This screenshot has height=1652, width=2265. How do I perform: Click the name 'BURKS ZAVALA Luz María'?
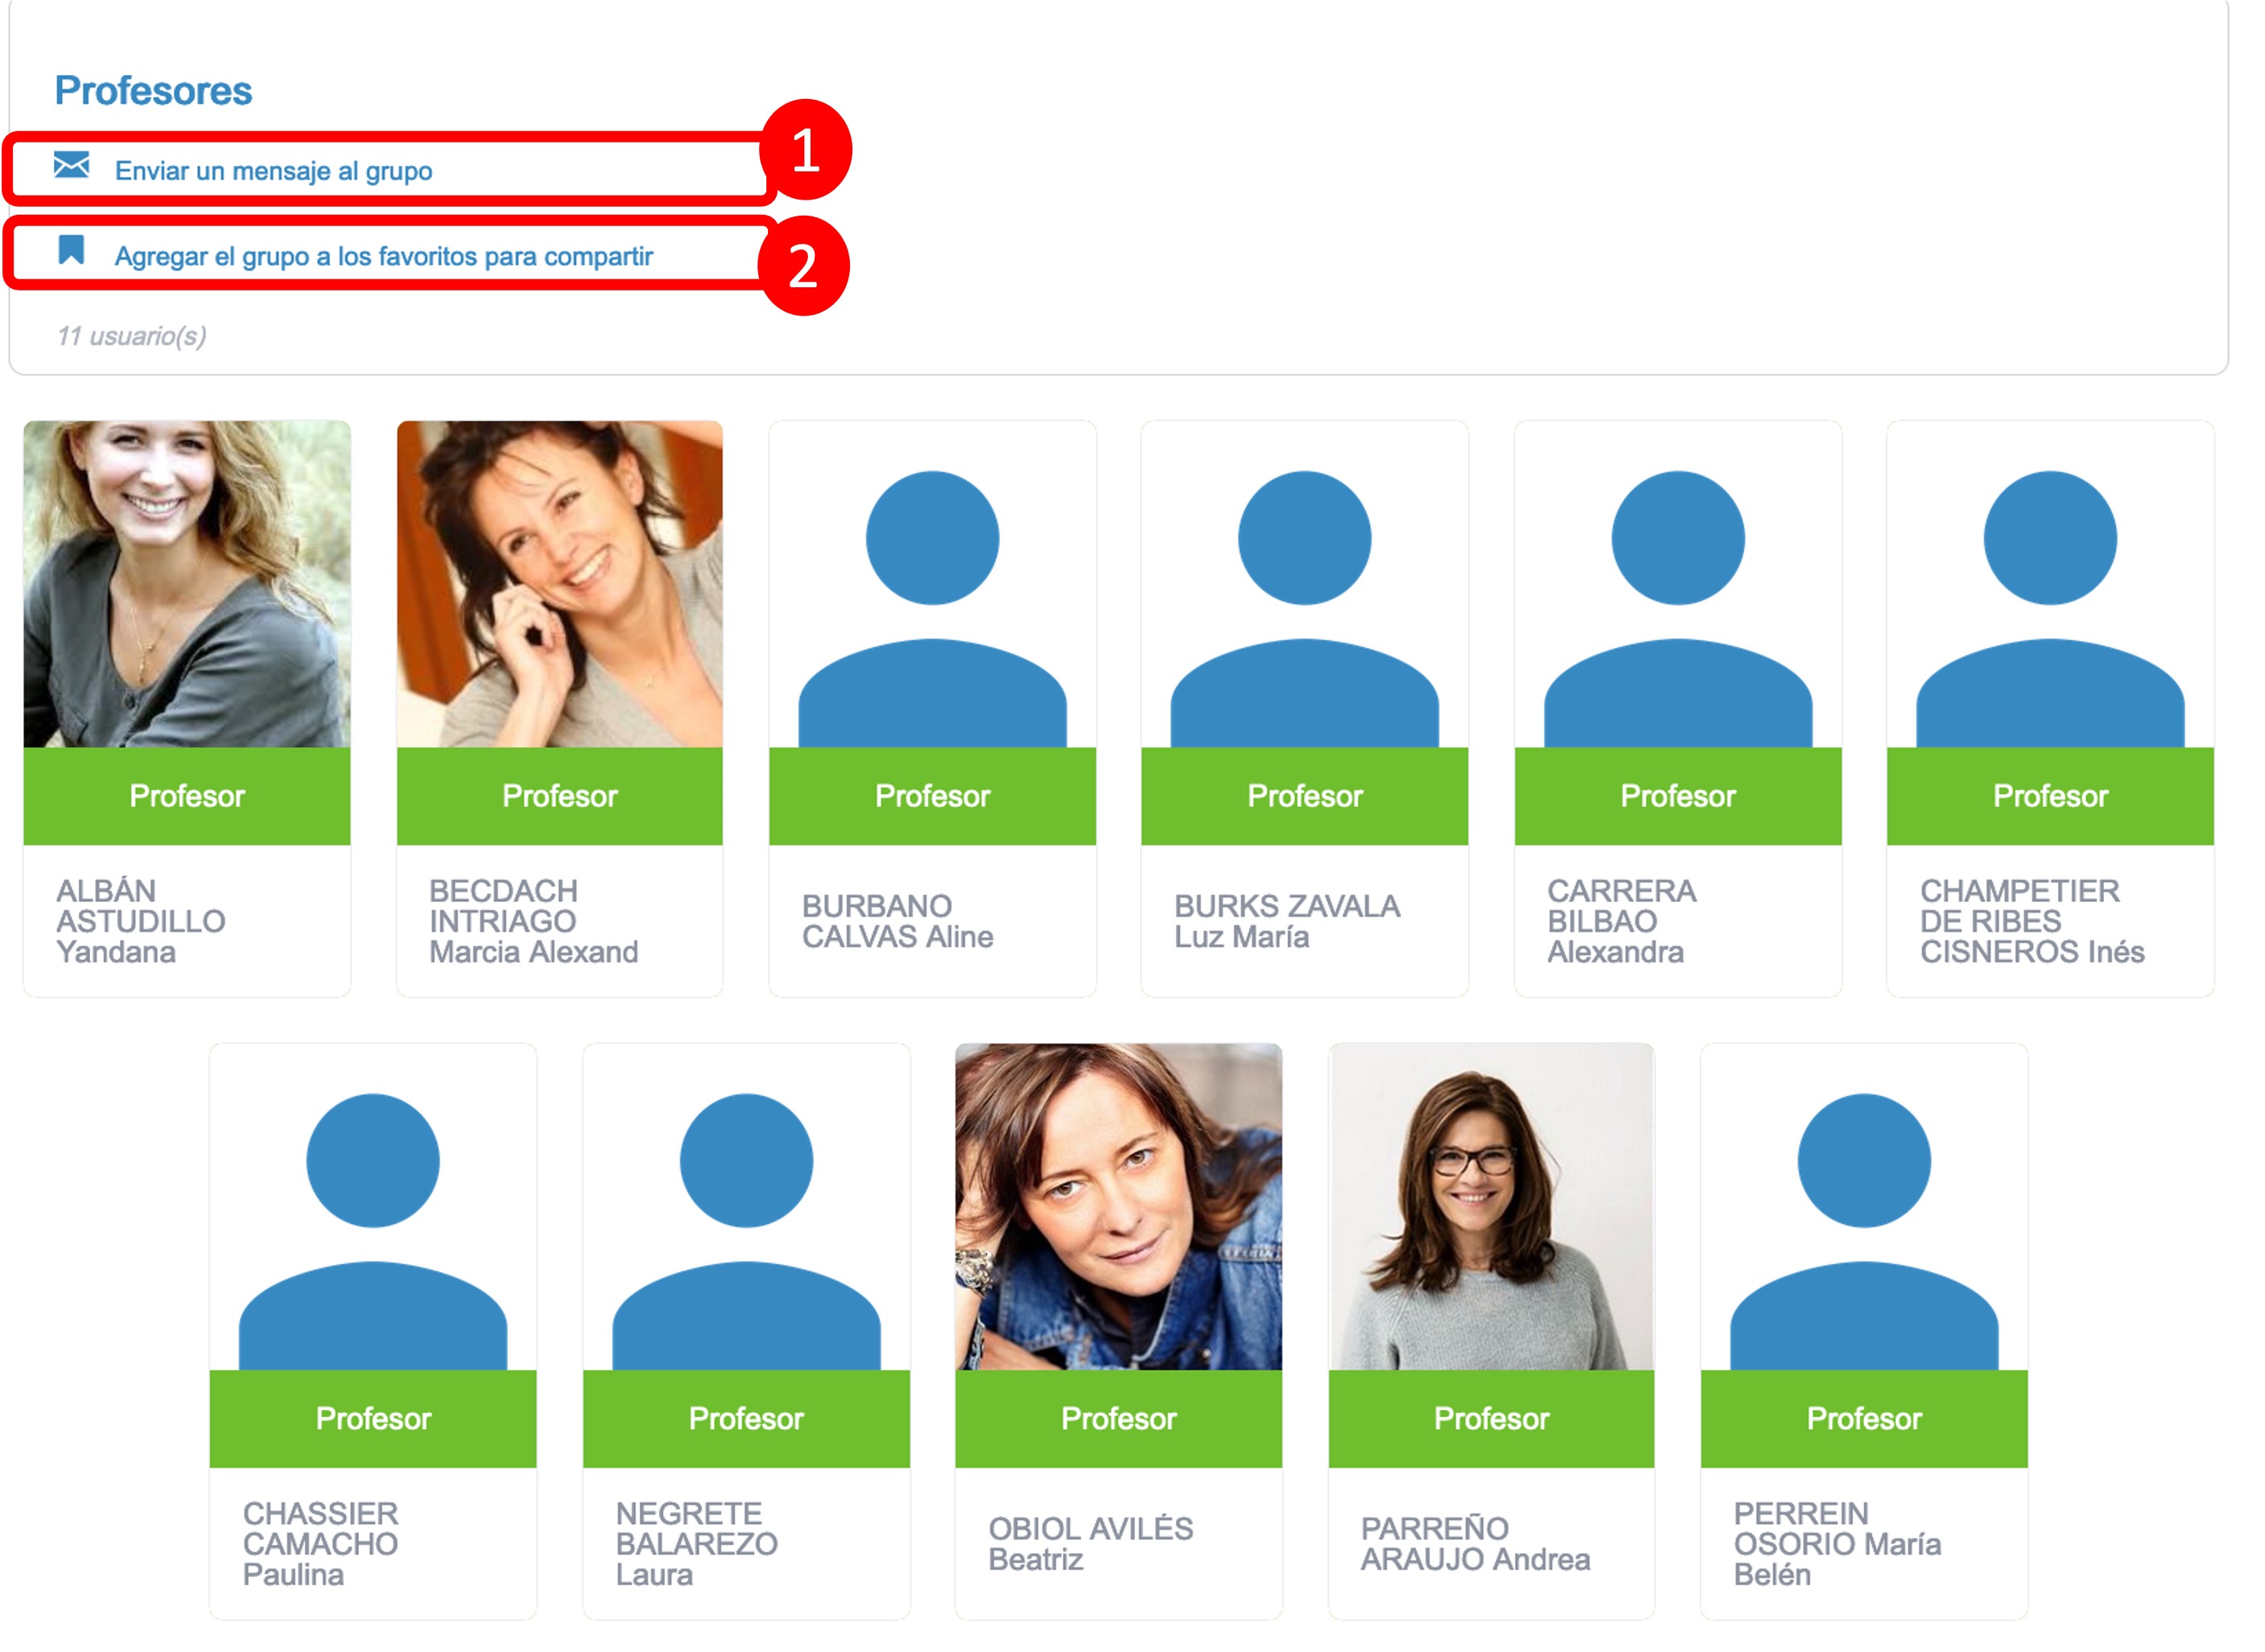tap(1286, 921)
